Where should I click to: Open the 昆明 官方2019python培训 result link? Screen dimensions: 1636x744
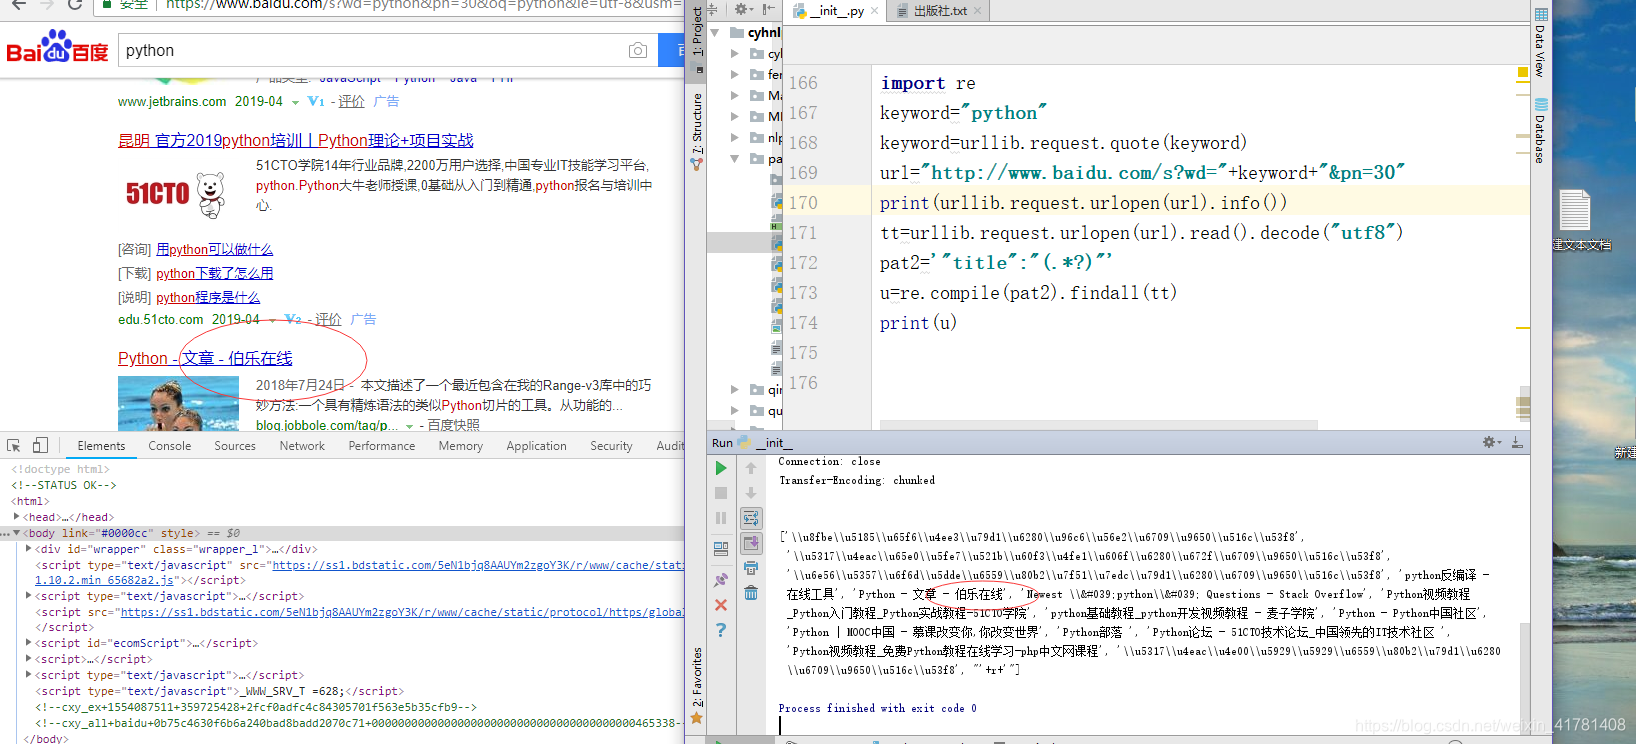click(296, 140)
